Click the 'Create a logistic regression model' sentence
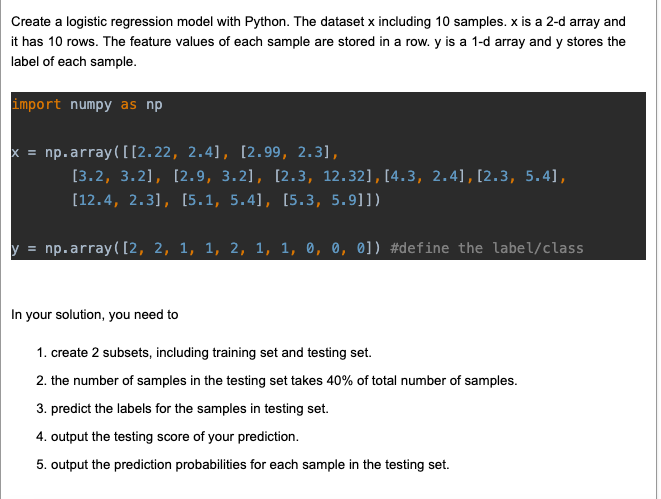This screenshot has width=661, height=499. coord(150,21)
